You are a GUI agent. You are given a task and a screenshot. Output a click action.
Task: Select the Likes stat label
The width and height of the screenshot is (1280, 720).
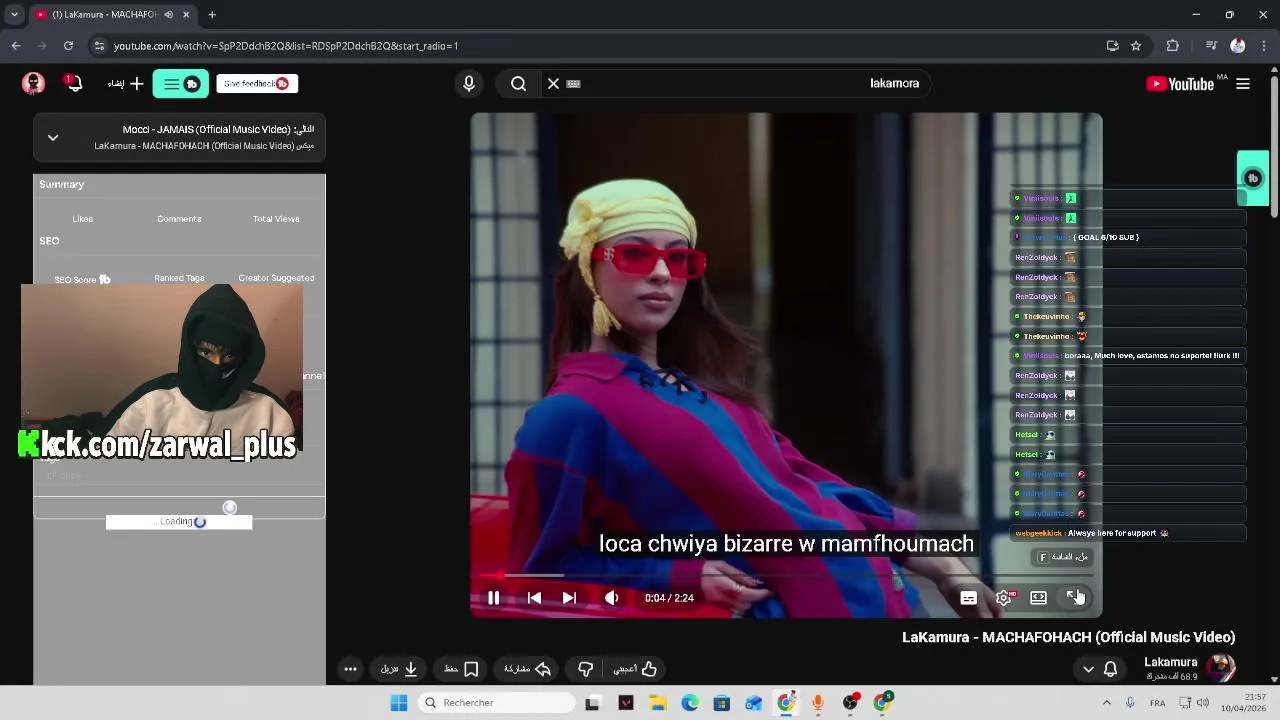tap(83, 219)
